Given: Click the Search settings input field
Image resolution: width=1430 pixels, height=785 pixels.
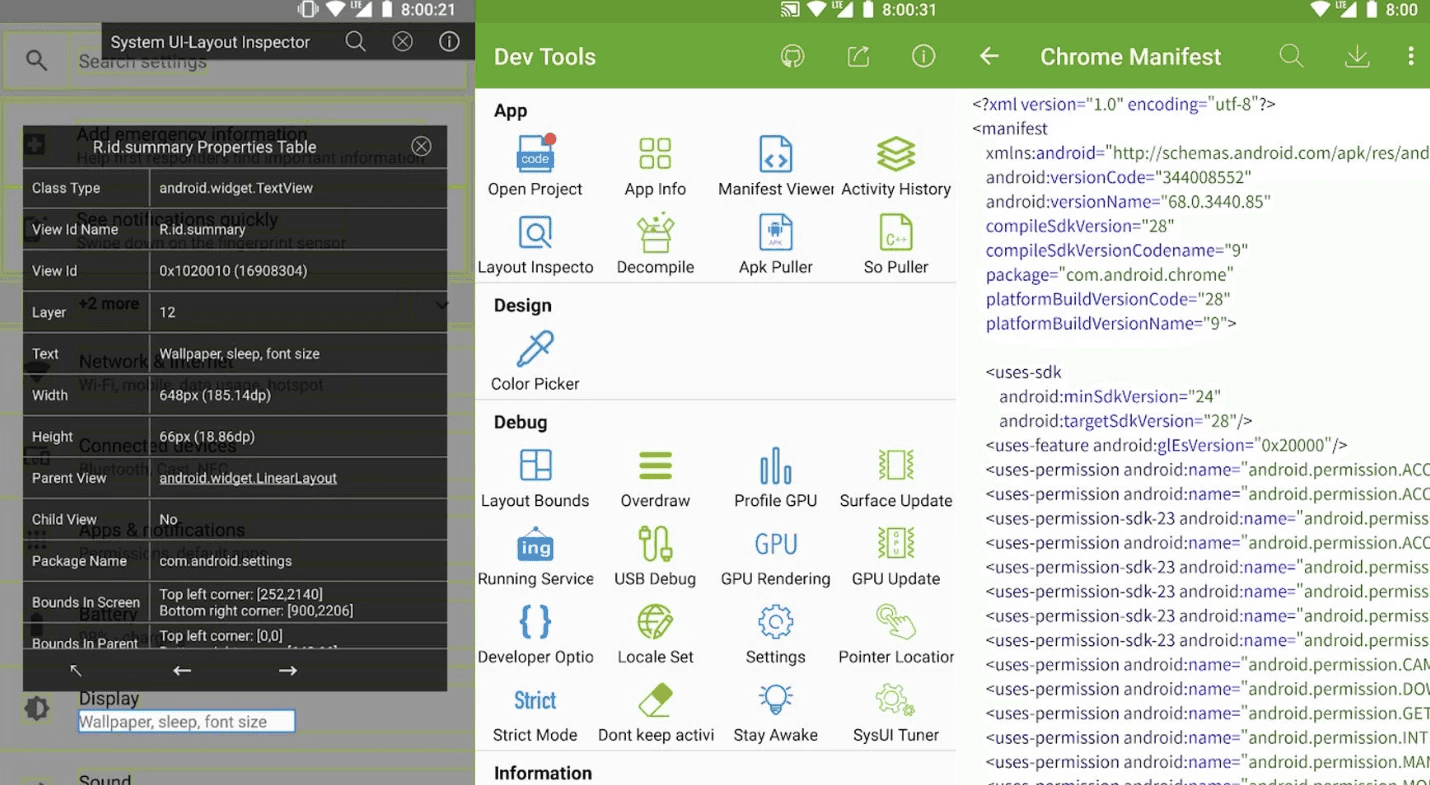Looking at the screenshot, I should click(250, 60).
